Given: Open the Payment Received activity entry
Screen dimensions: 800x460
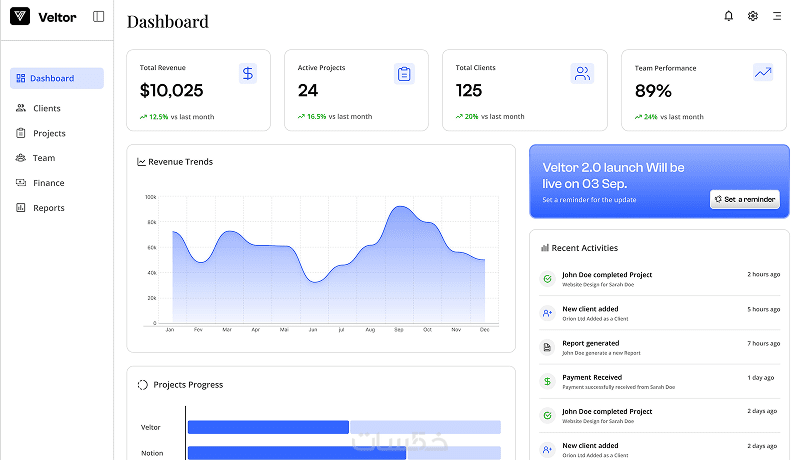Looking at the screenshot, I should click(659, 381).
